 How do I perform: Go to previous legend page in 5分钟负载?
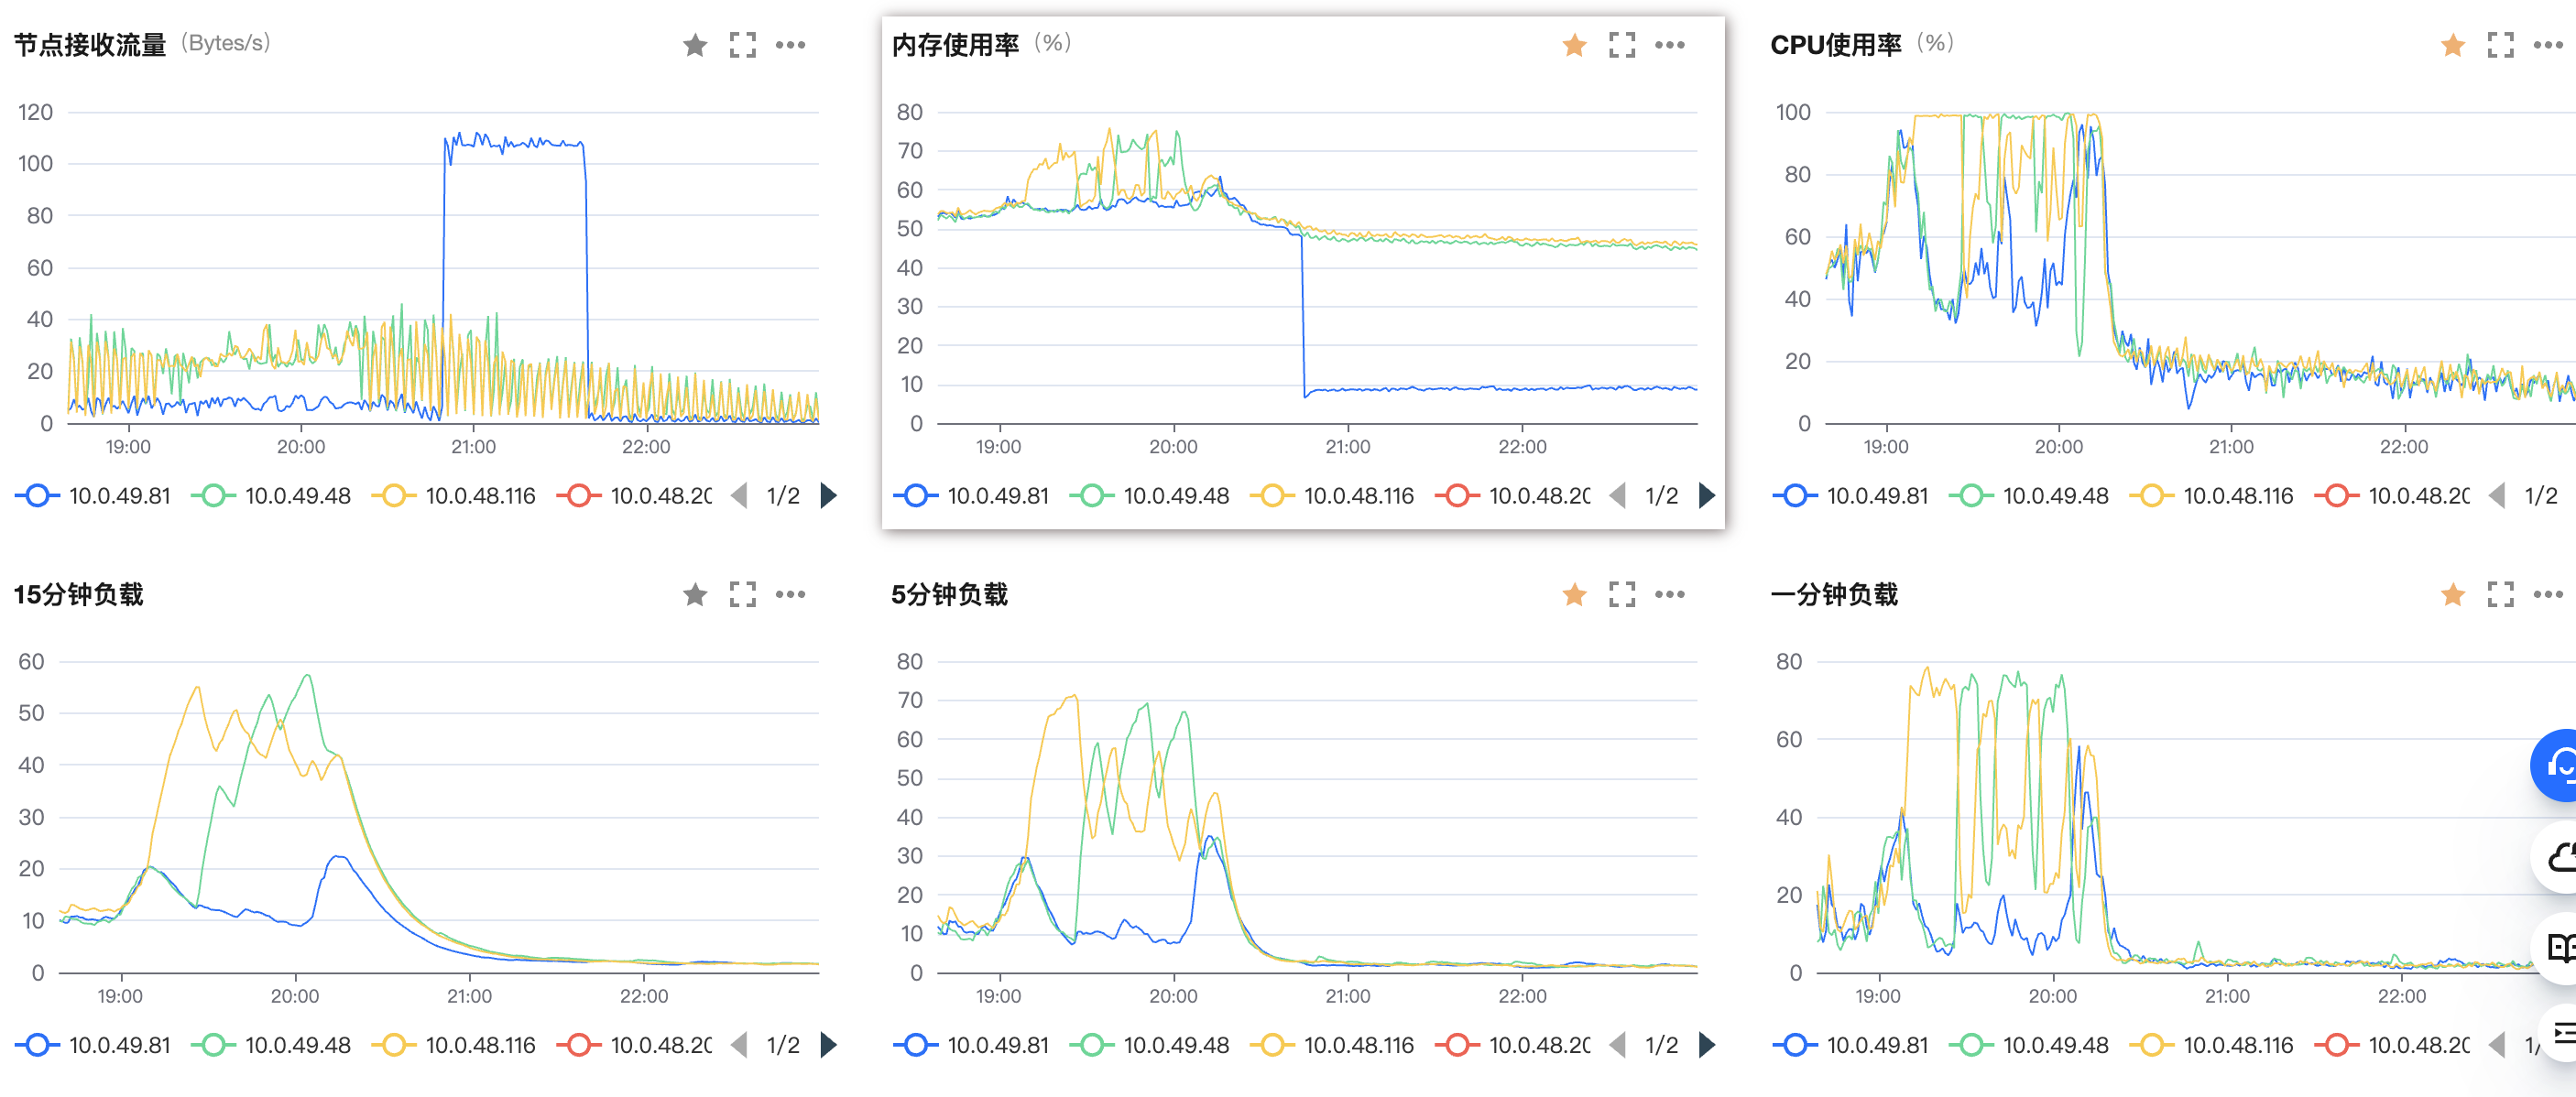click(x=1618, y=1045)
